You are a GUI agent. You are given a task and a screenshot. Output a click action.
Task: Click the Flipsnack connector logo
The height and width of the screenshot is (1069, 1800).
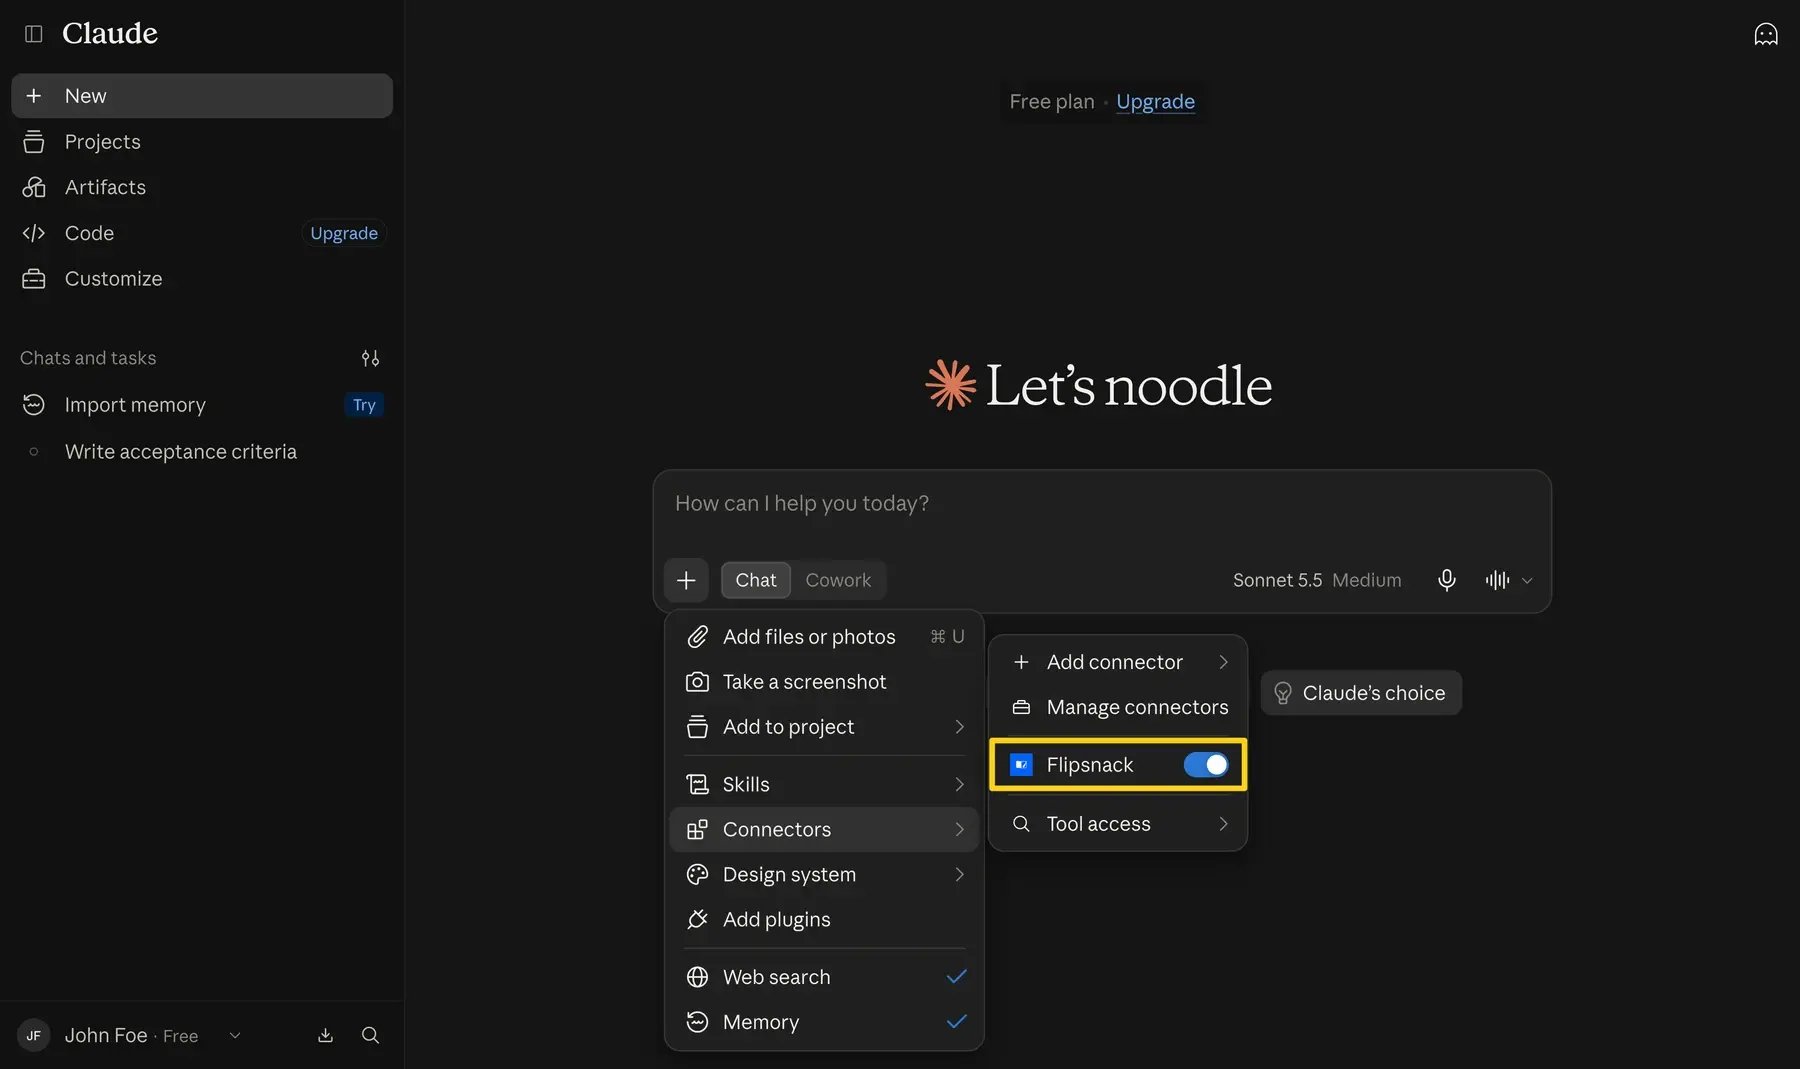tap(1021, 765)
